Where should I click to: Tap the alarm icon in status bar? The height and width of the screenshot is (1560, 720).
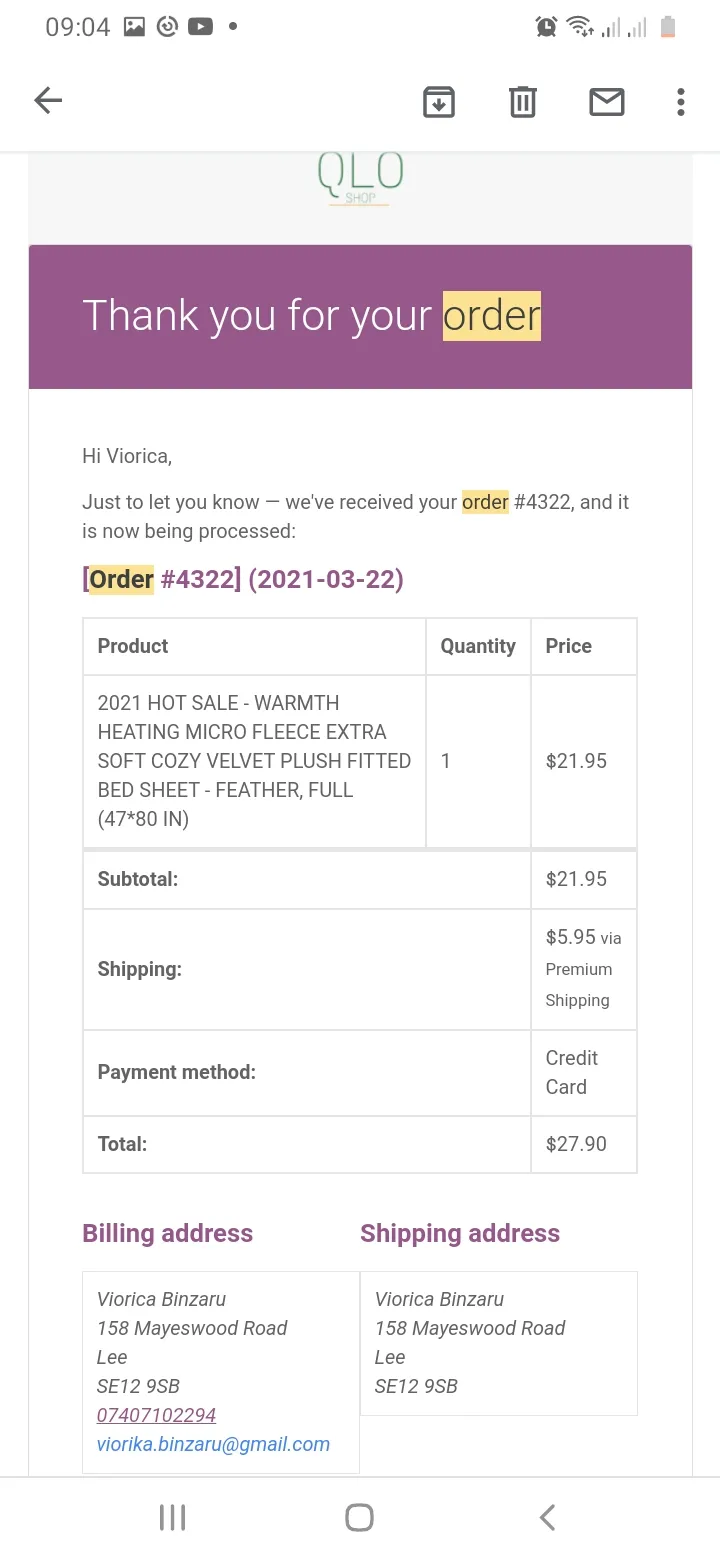(546, 27)
